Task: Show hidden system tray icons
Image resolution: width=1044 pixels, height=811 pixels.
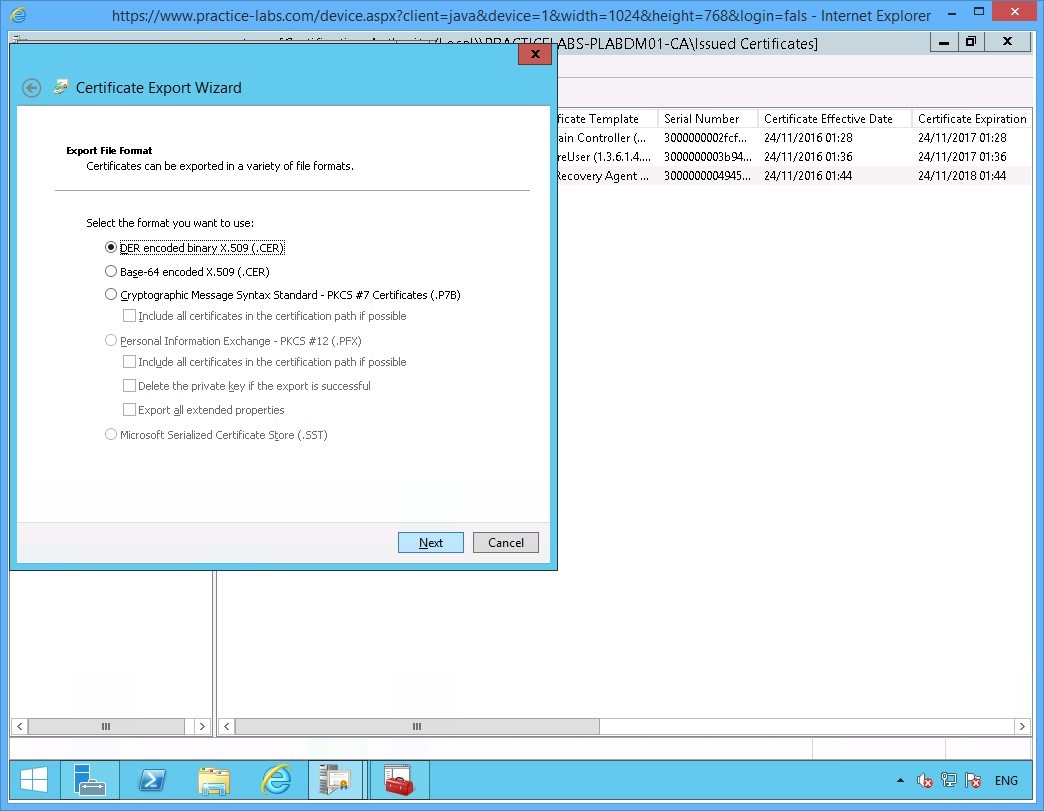Action: pos(900,781)
